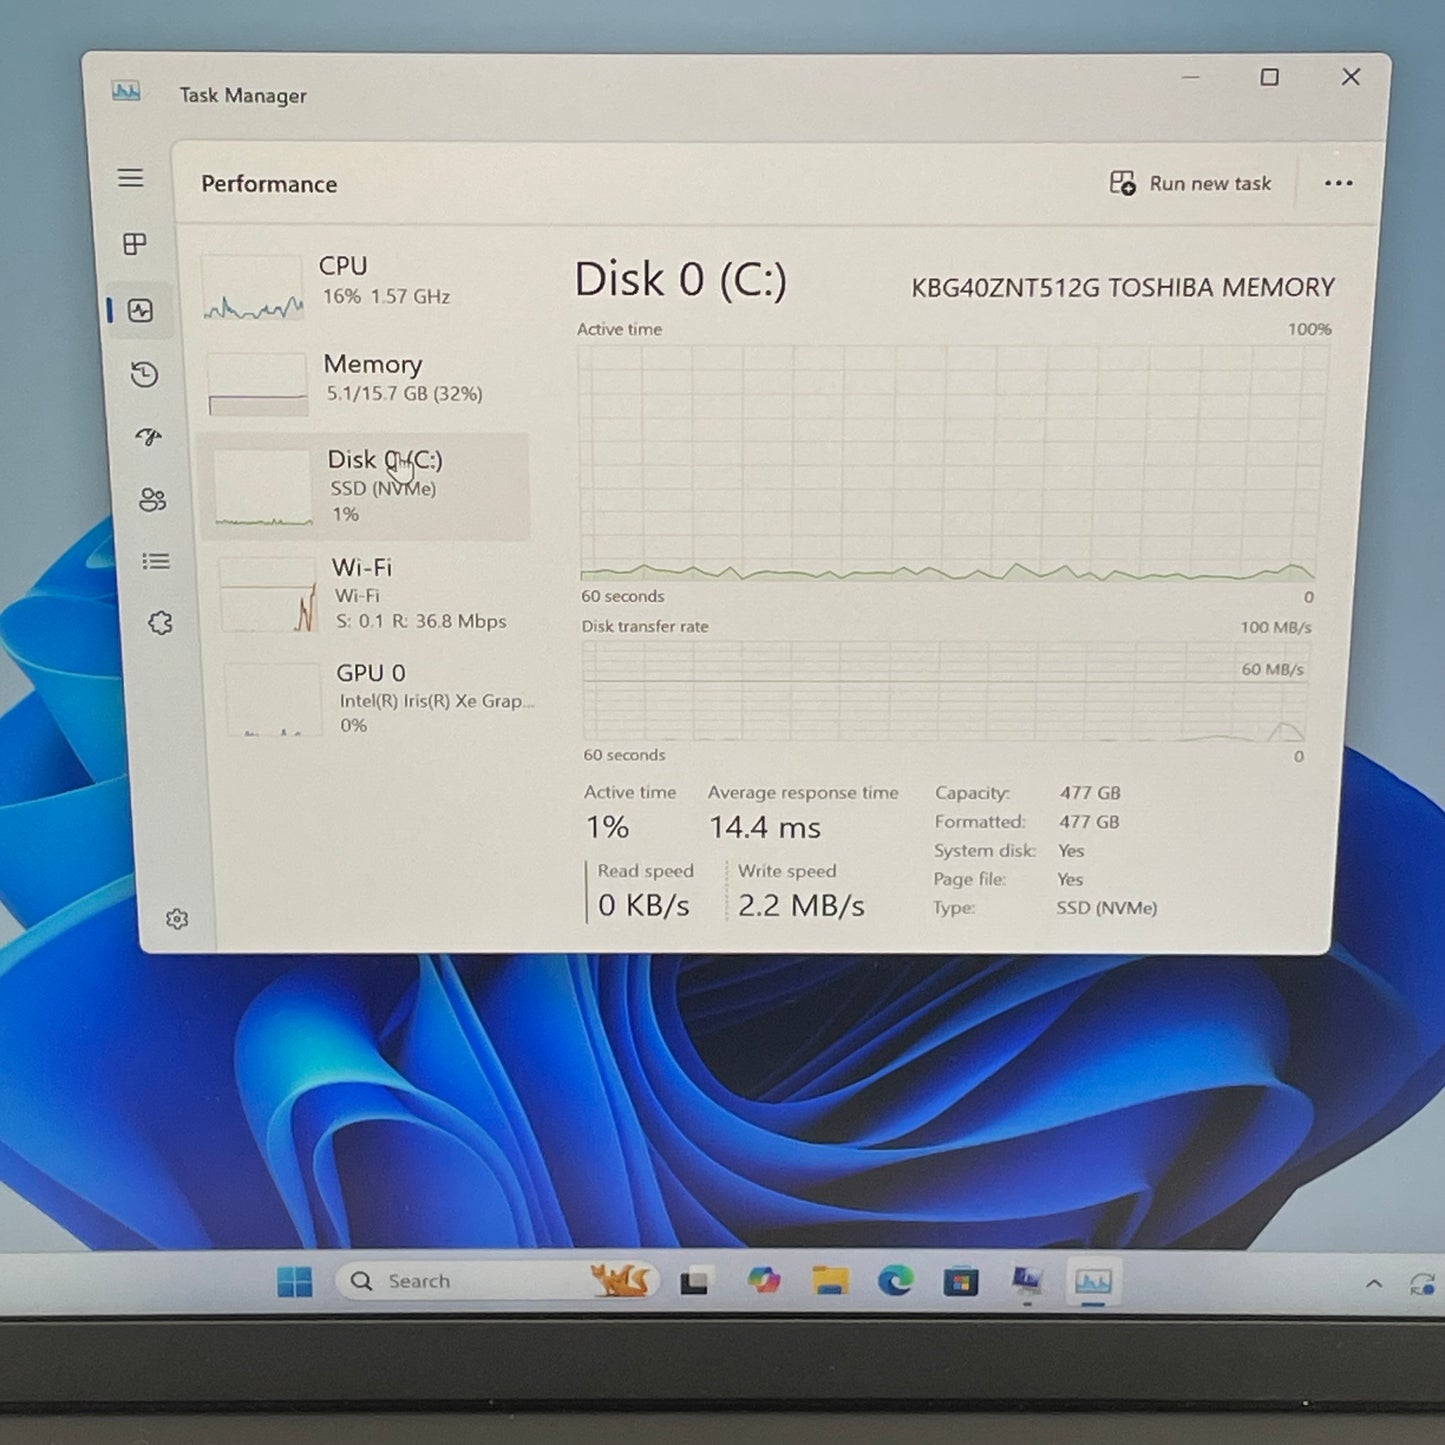Open the Details page icon
This screenshot has width=1445, height=1445.
[x=156, y=562]
